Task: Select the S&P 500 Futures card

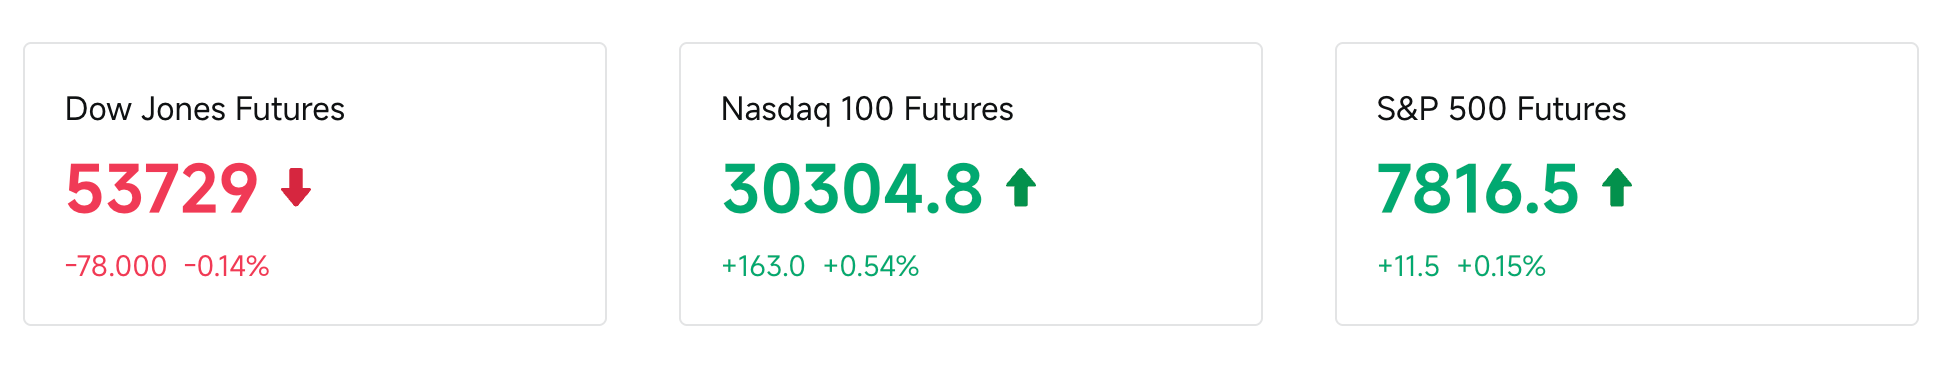Action: point(1627,184)
